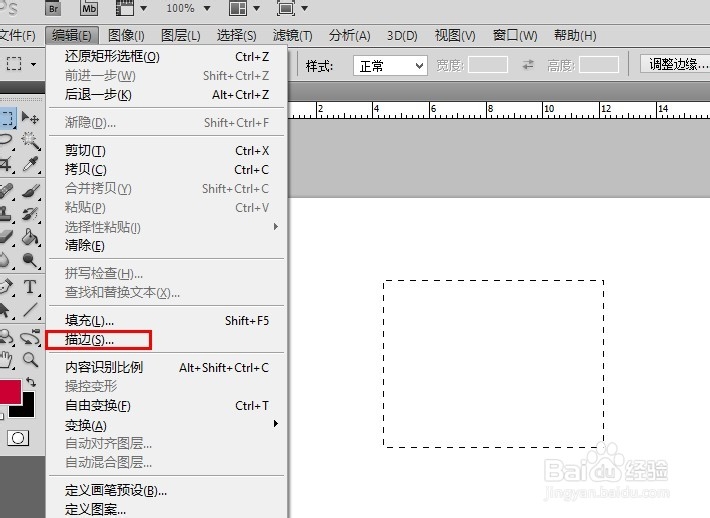Choose 定义图案... menu entry

pos(167,509)
